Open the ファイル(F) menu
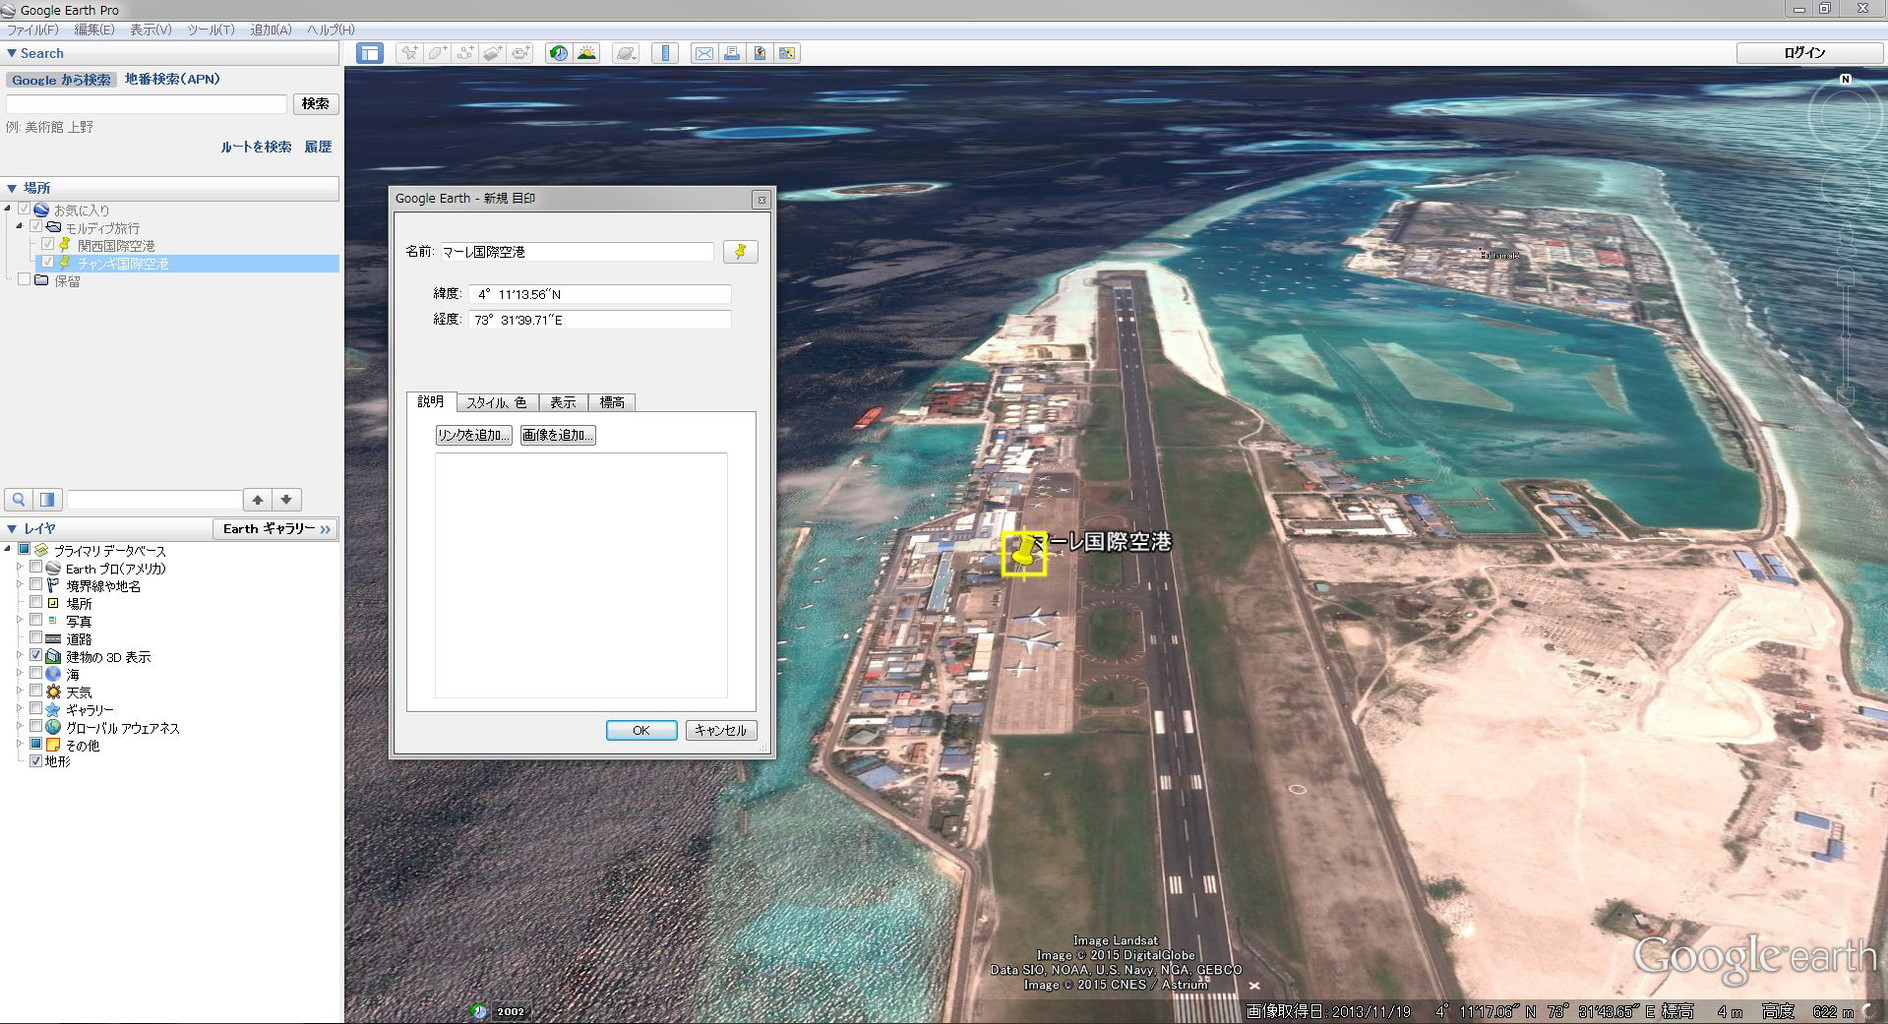Viewport: 1888px width, 1024px height. coord(33,30)
